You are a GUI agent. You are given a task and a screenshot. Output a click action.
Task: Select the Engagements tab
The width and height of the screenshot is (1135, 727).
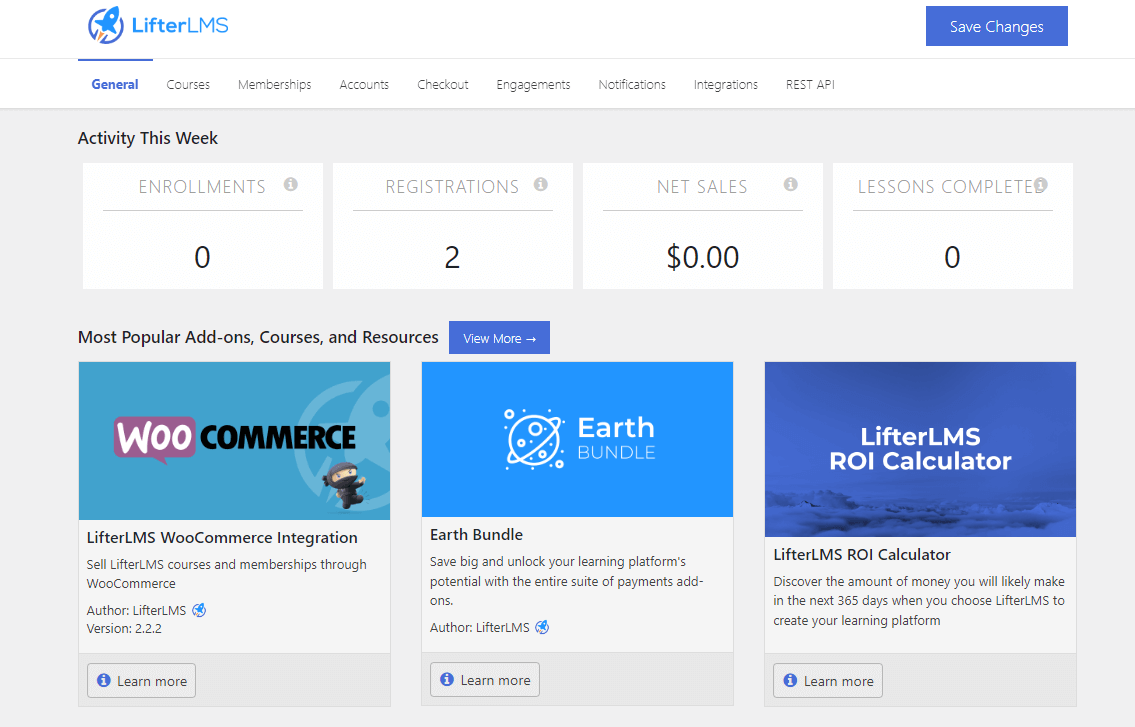[533, 85]
